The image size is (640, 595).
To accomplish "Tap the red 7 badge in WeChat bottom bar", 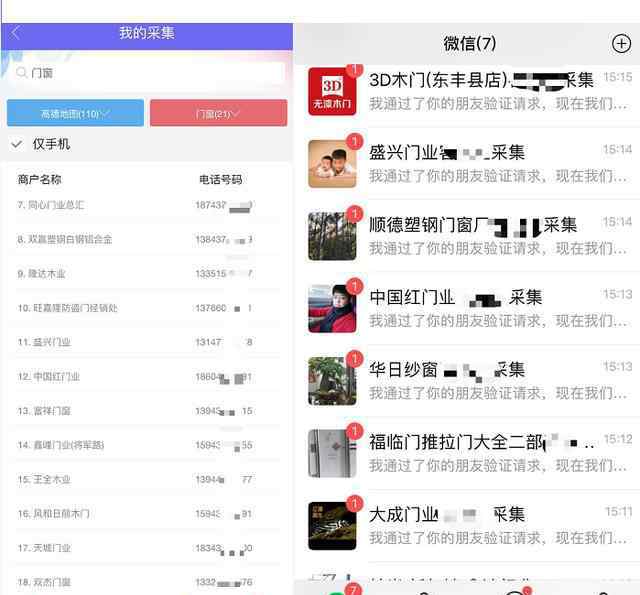I will pyautogui.click(x=353, y=589).
